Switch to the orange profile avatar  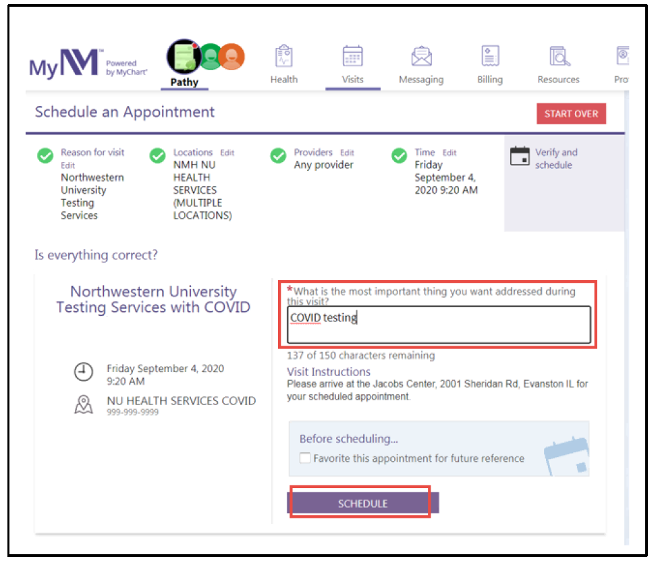[x=232, y=56]
